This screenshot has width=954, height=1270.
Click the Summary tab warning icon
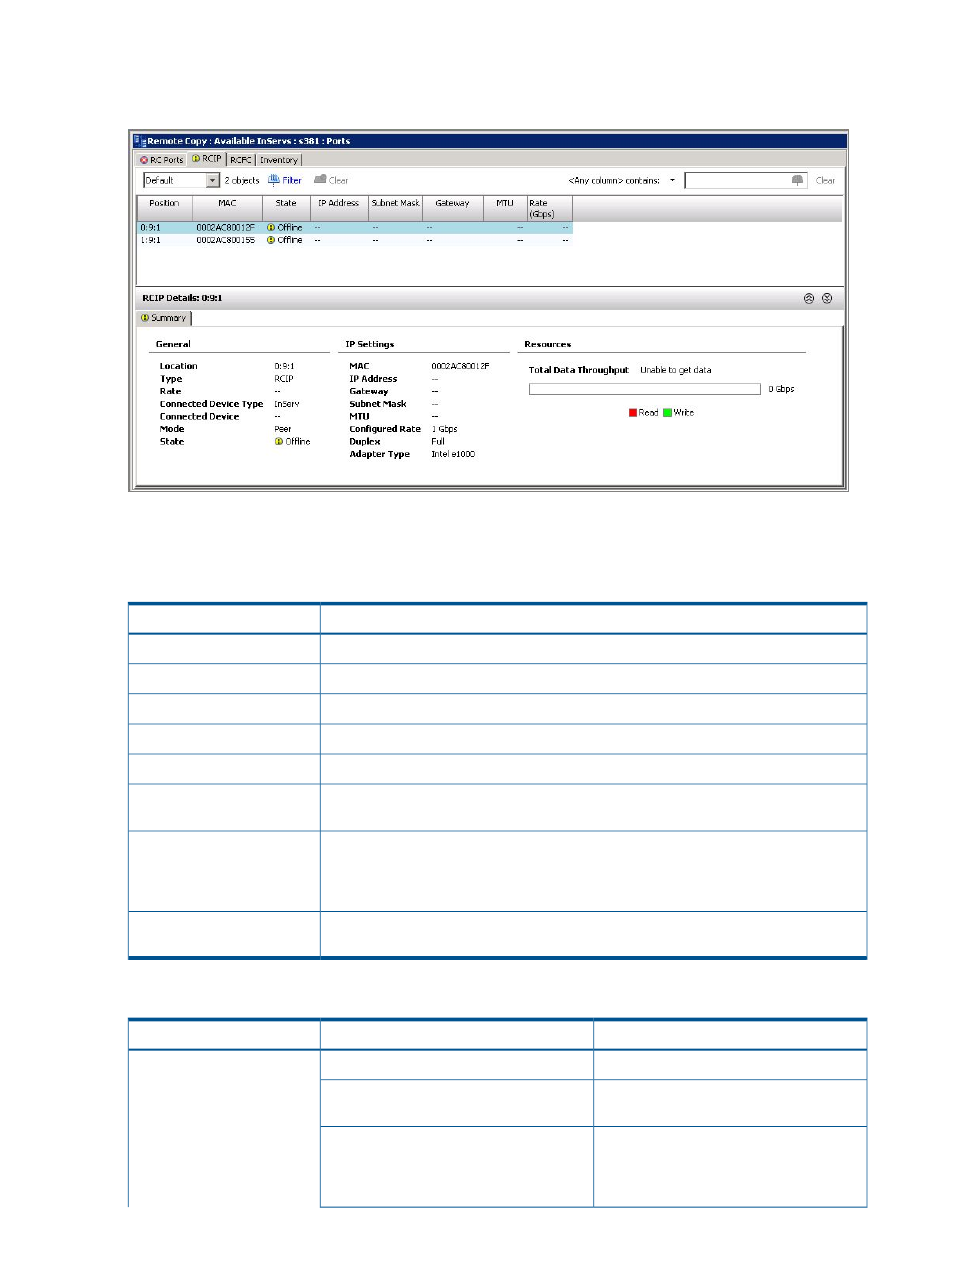pyautogui.click(x=145, y=318)
